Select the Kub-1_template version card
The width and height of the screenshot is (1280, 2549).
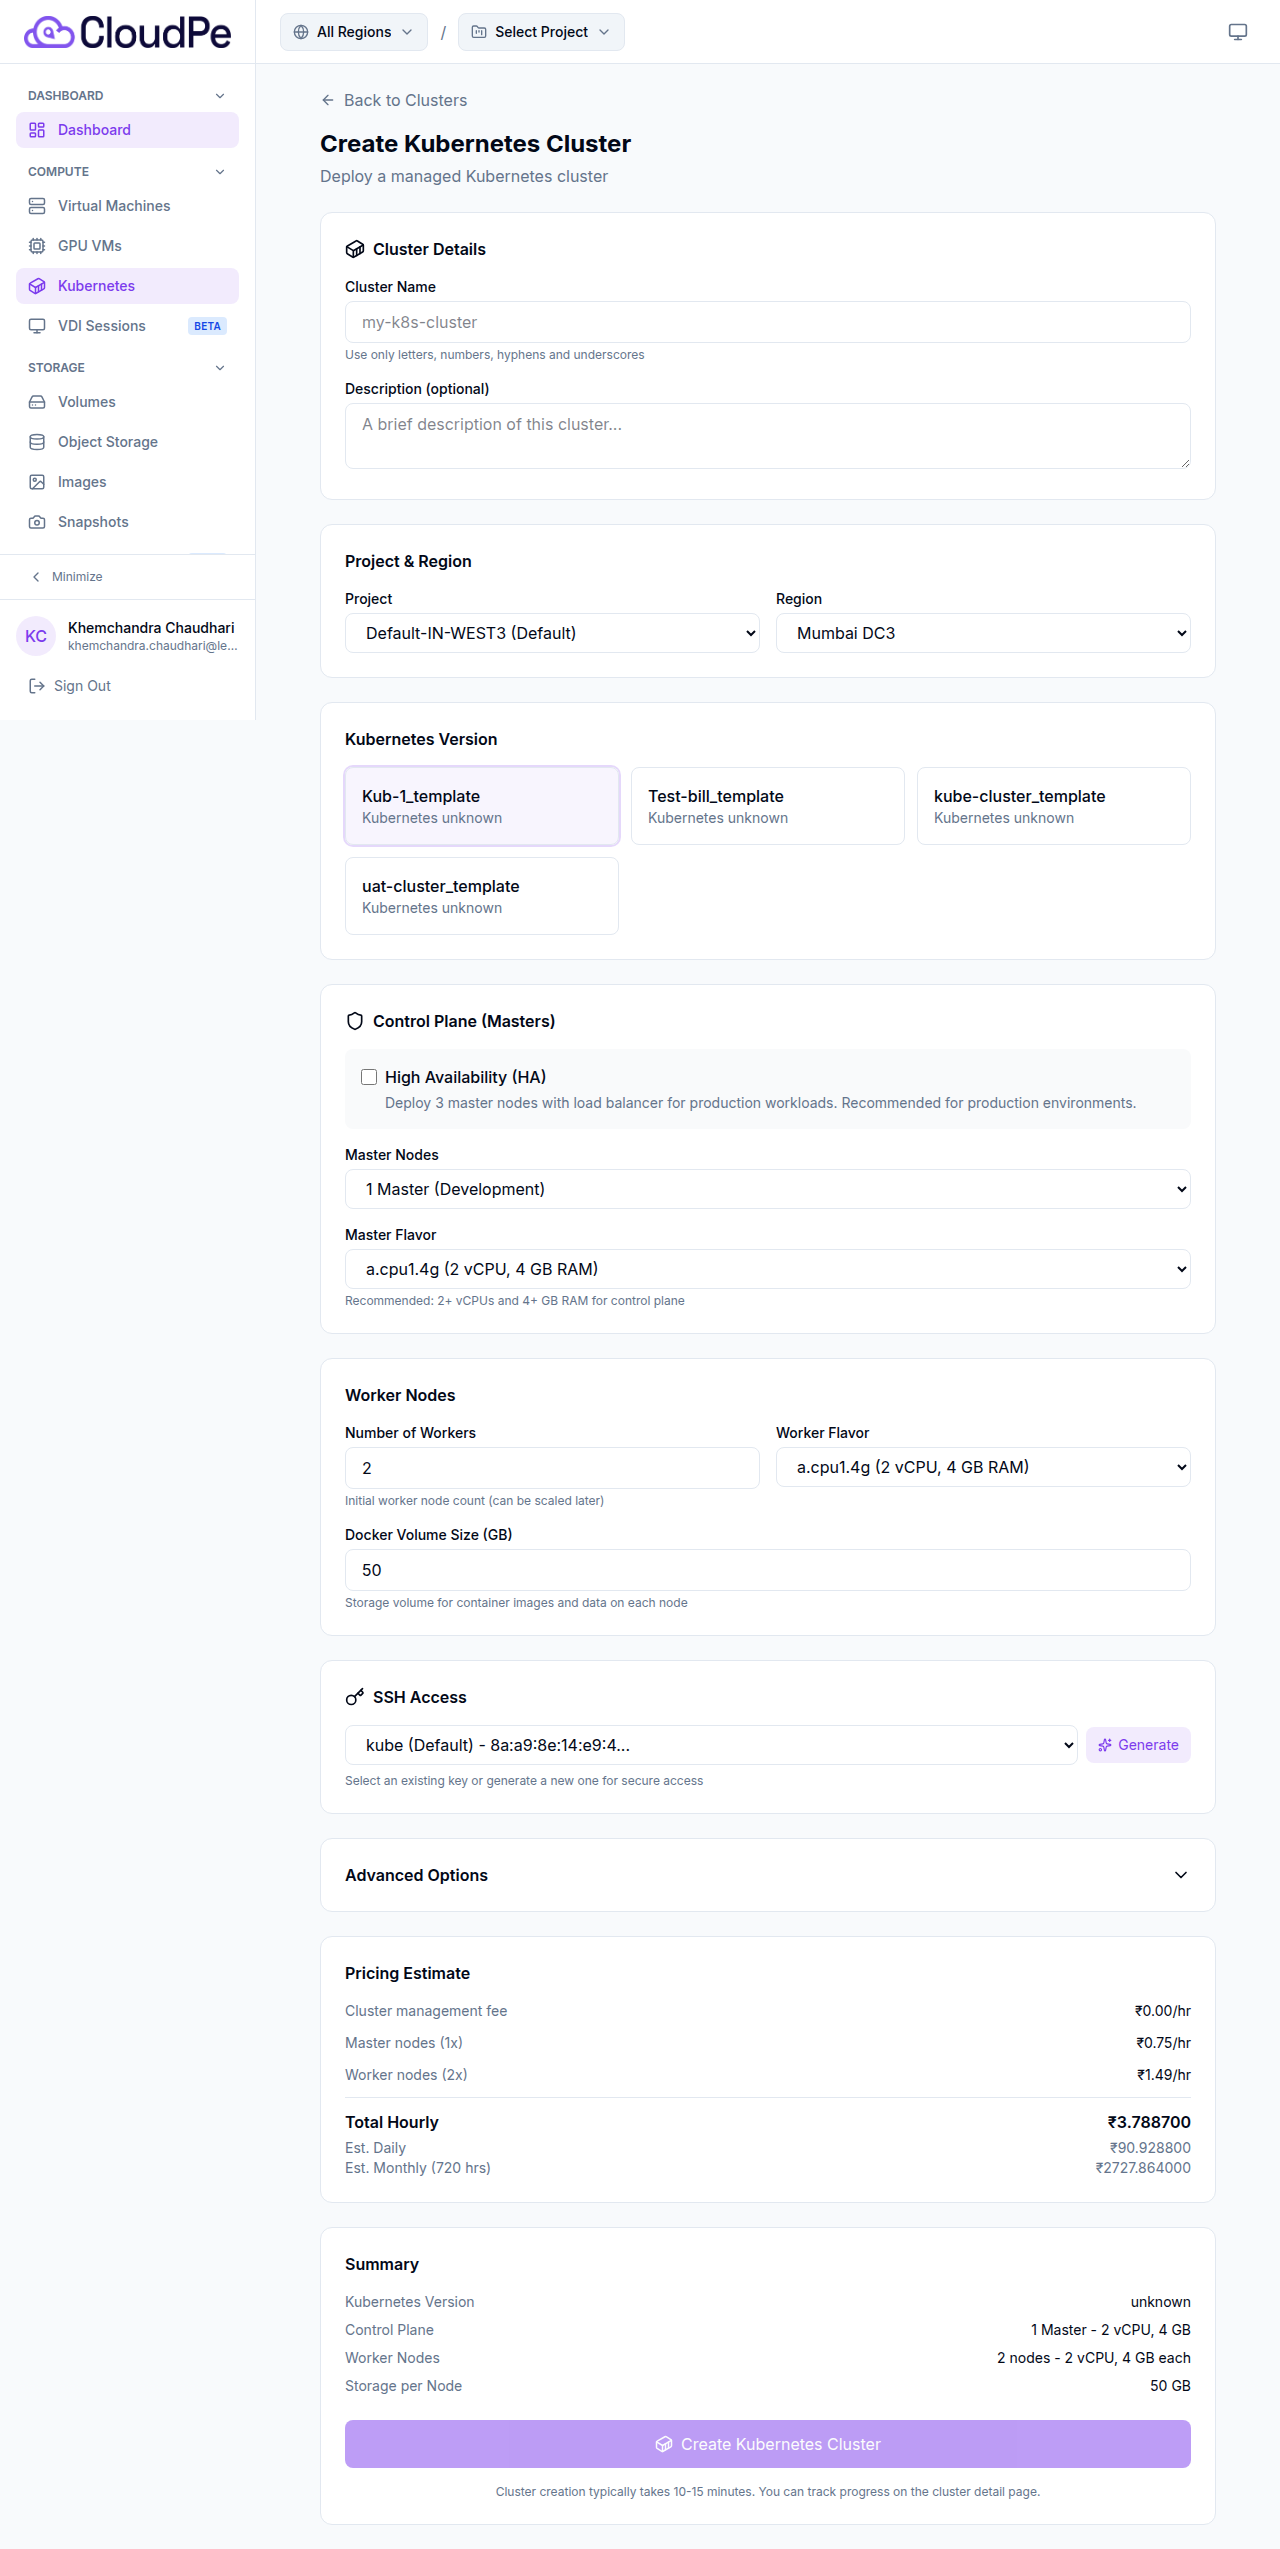[x=482, y=806]
